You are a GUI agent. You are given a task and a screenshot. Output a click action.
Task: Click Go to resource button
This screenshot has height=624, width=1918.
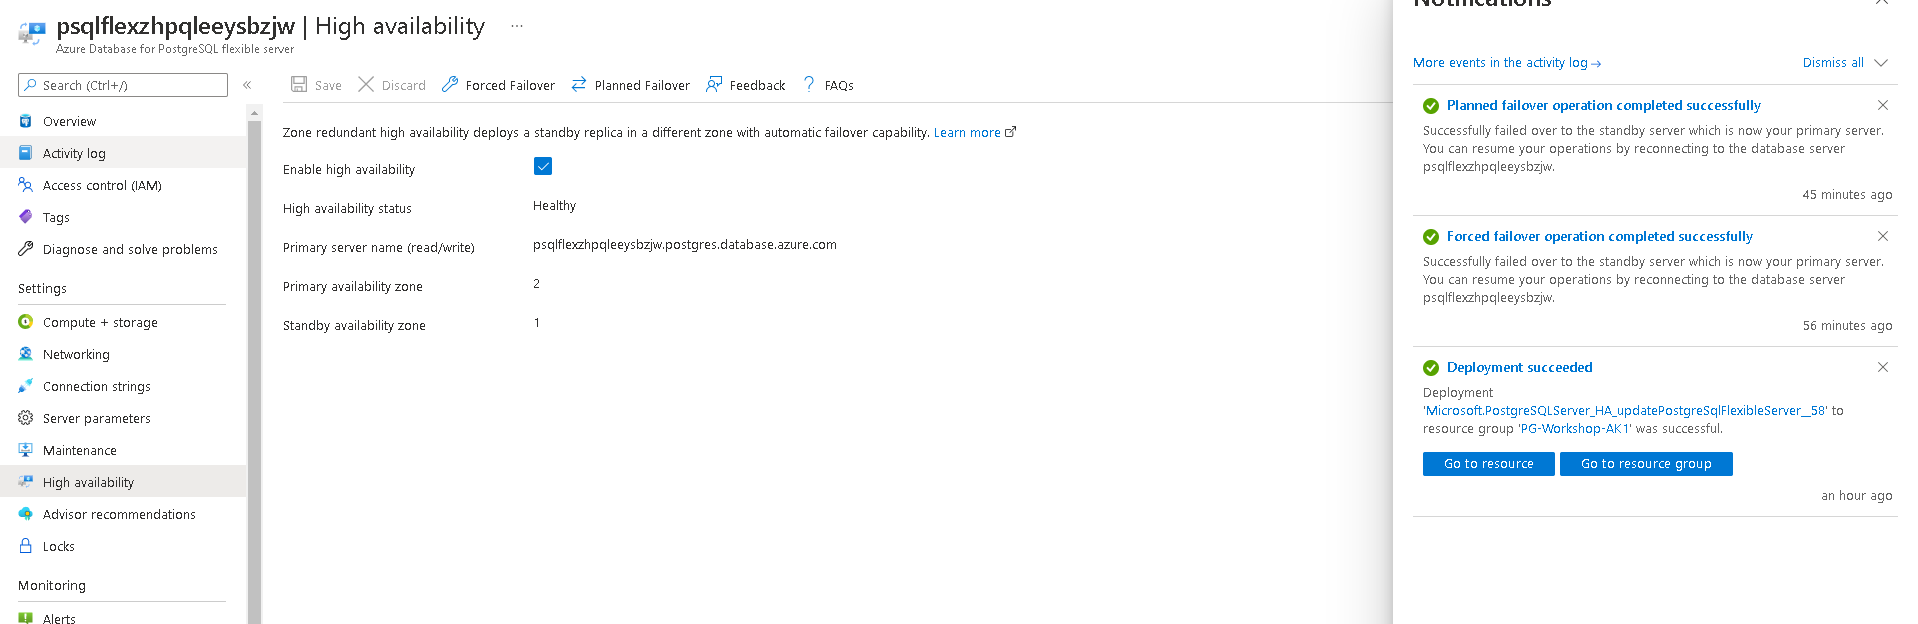pyautogui.click(x=1489, y=464)
